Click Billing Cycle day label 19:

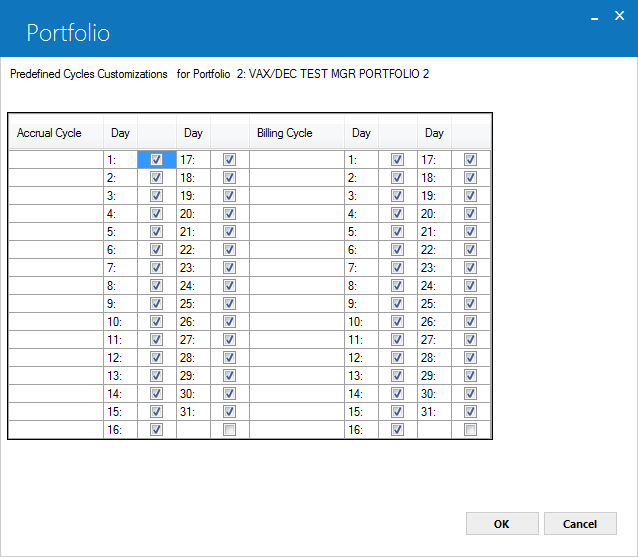[x=428, y=196]
